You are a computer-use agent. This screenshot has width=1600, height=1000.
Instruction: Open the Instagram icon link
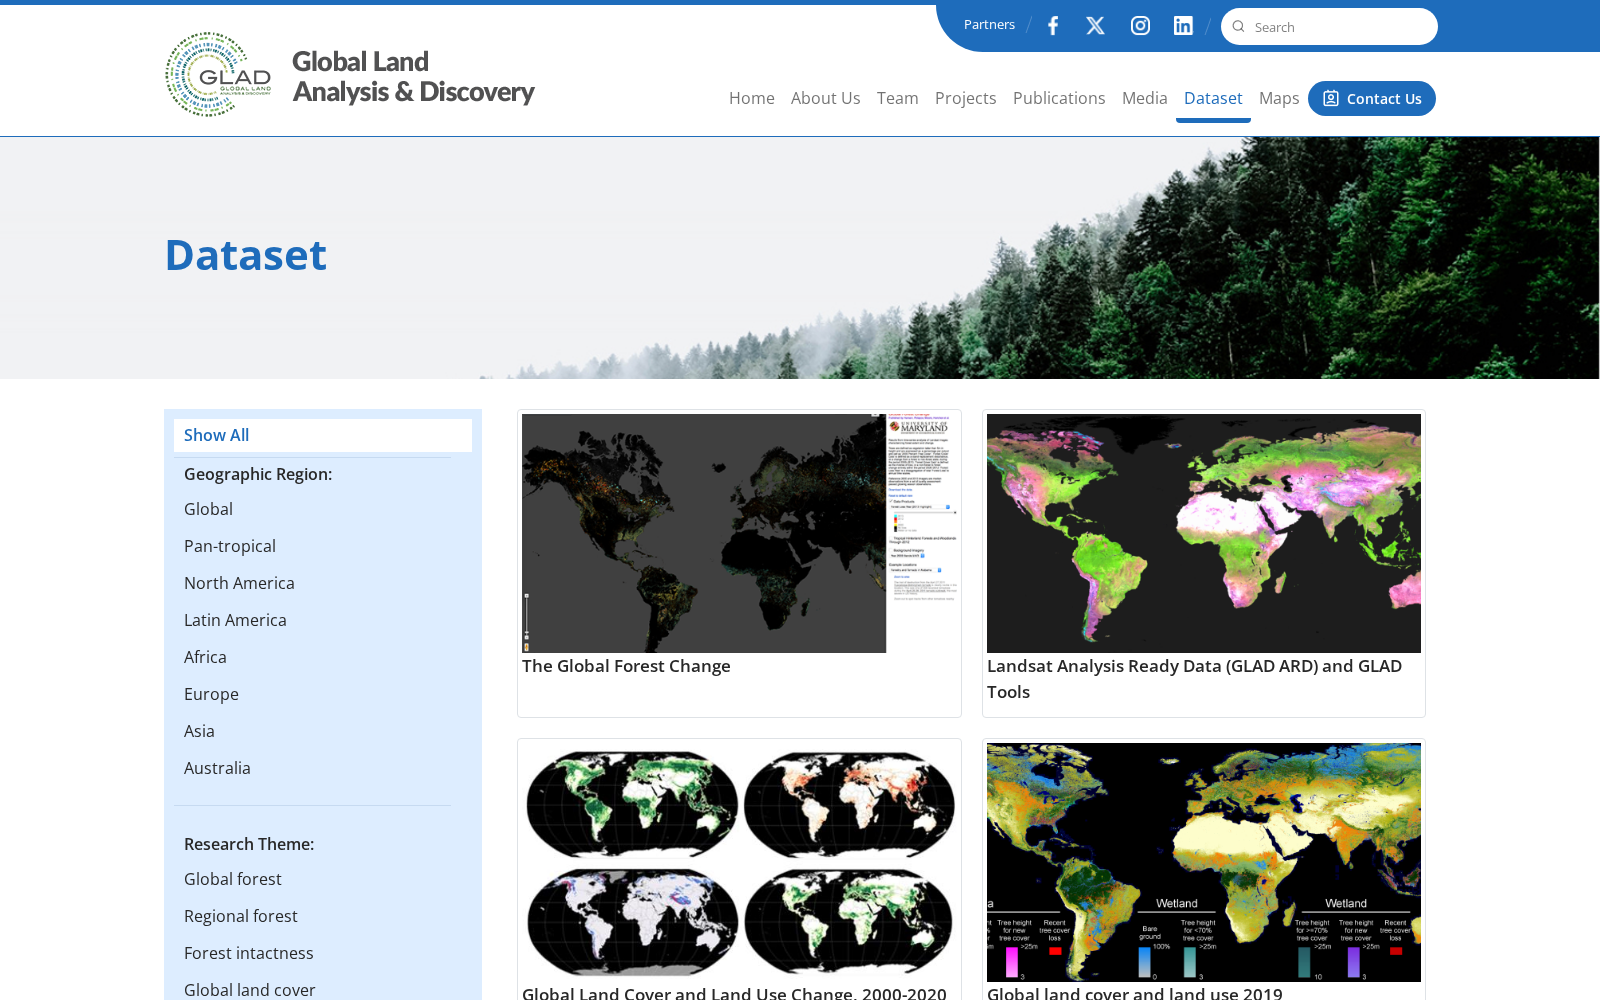click(x=1140, y=26)
